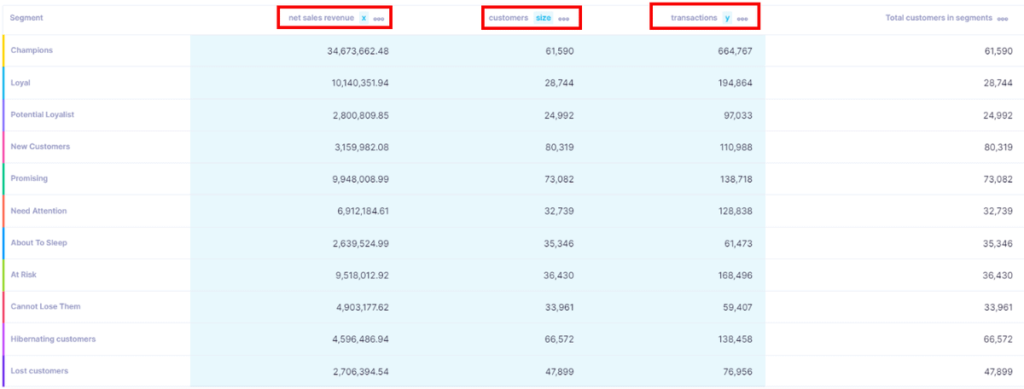
Task: Select the transactions column header label
Action: pyautogui.click(x=694, y=18)
